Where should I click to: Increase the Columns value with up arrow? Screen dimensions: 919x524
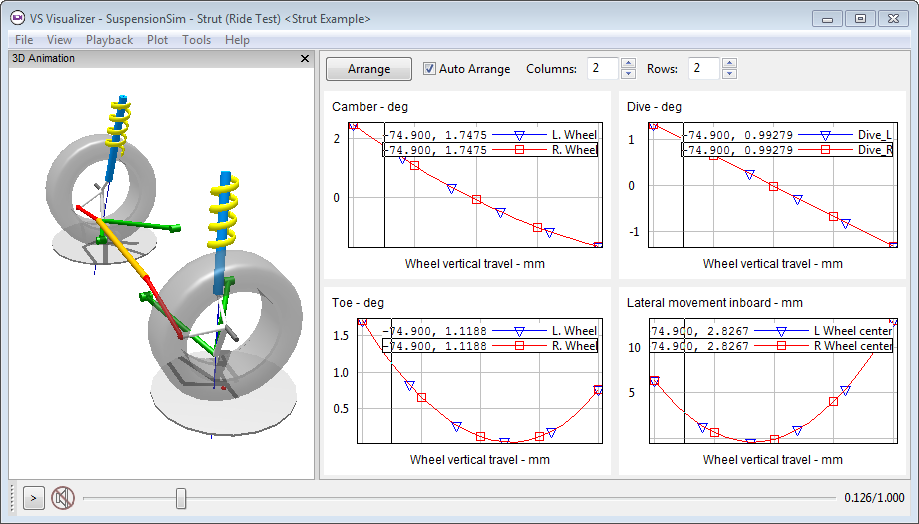coord(628,64)
